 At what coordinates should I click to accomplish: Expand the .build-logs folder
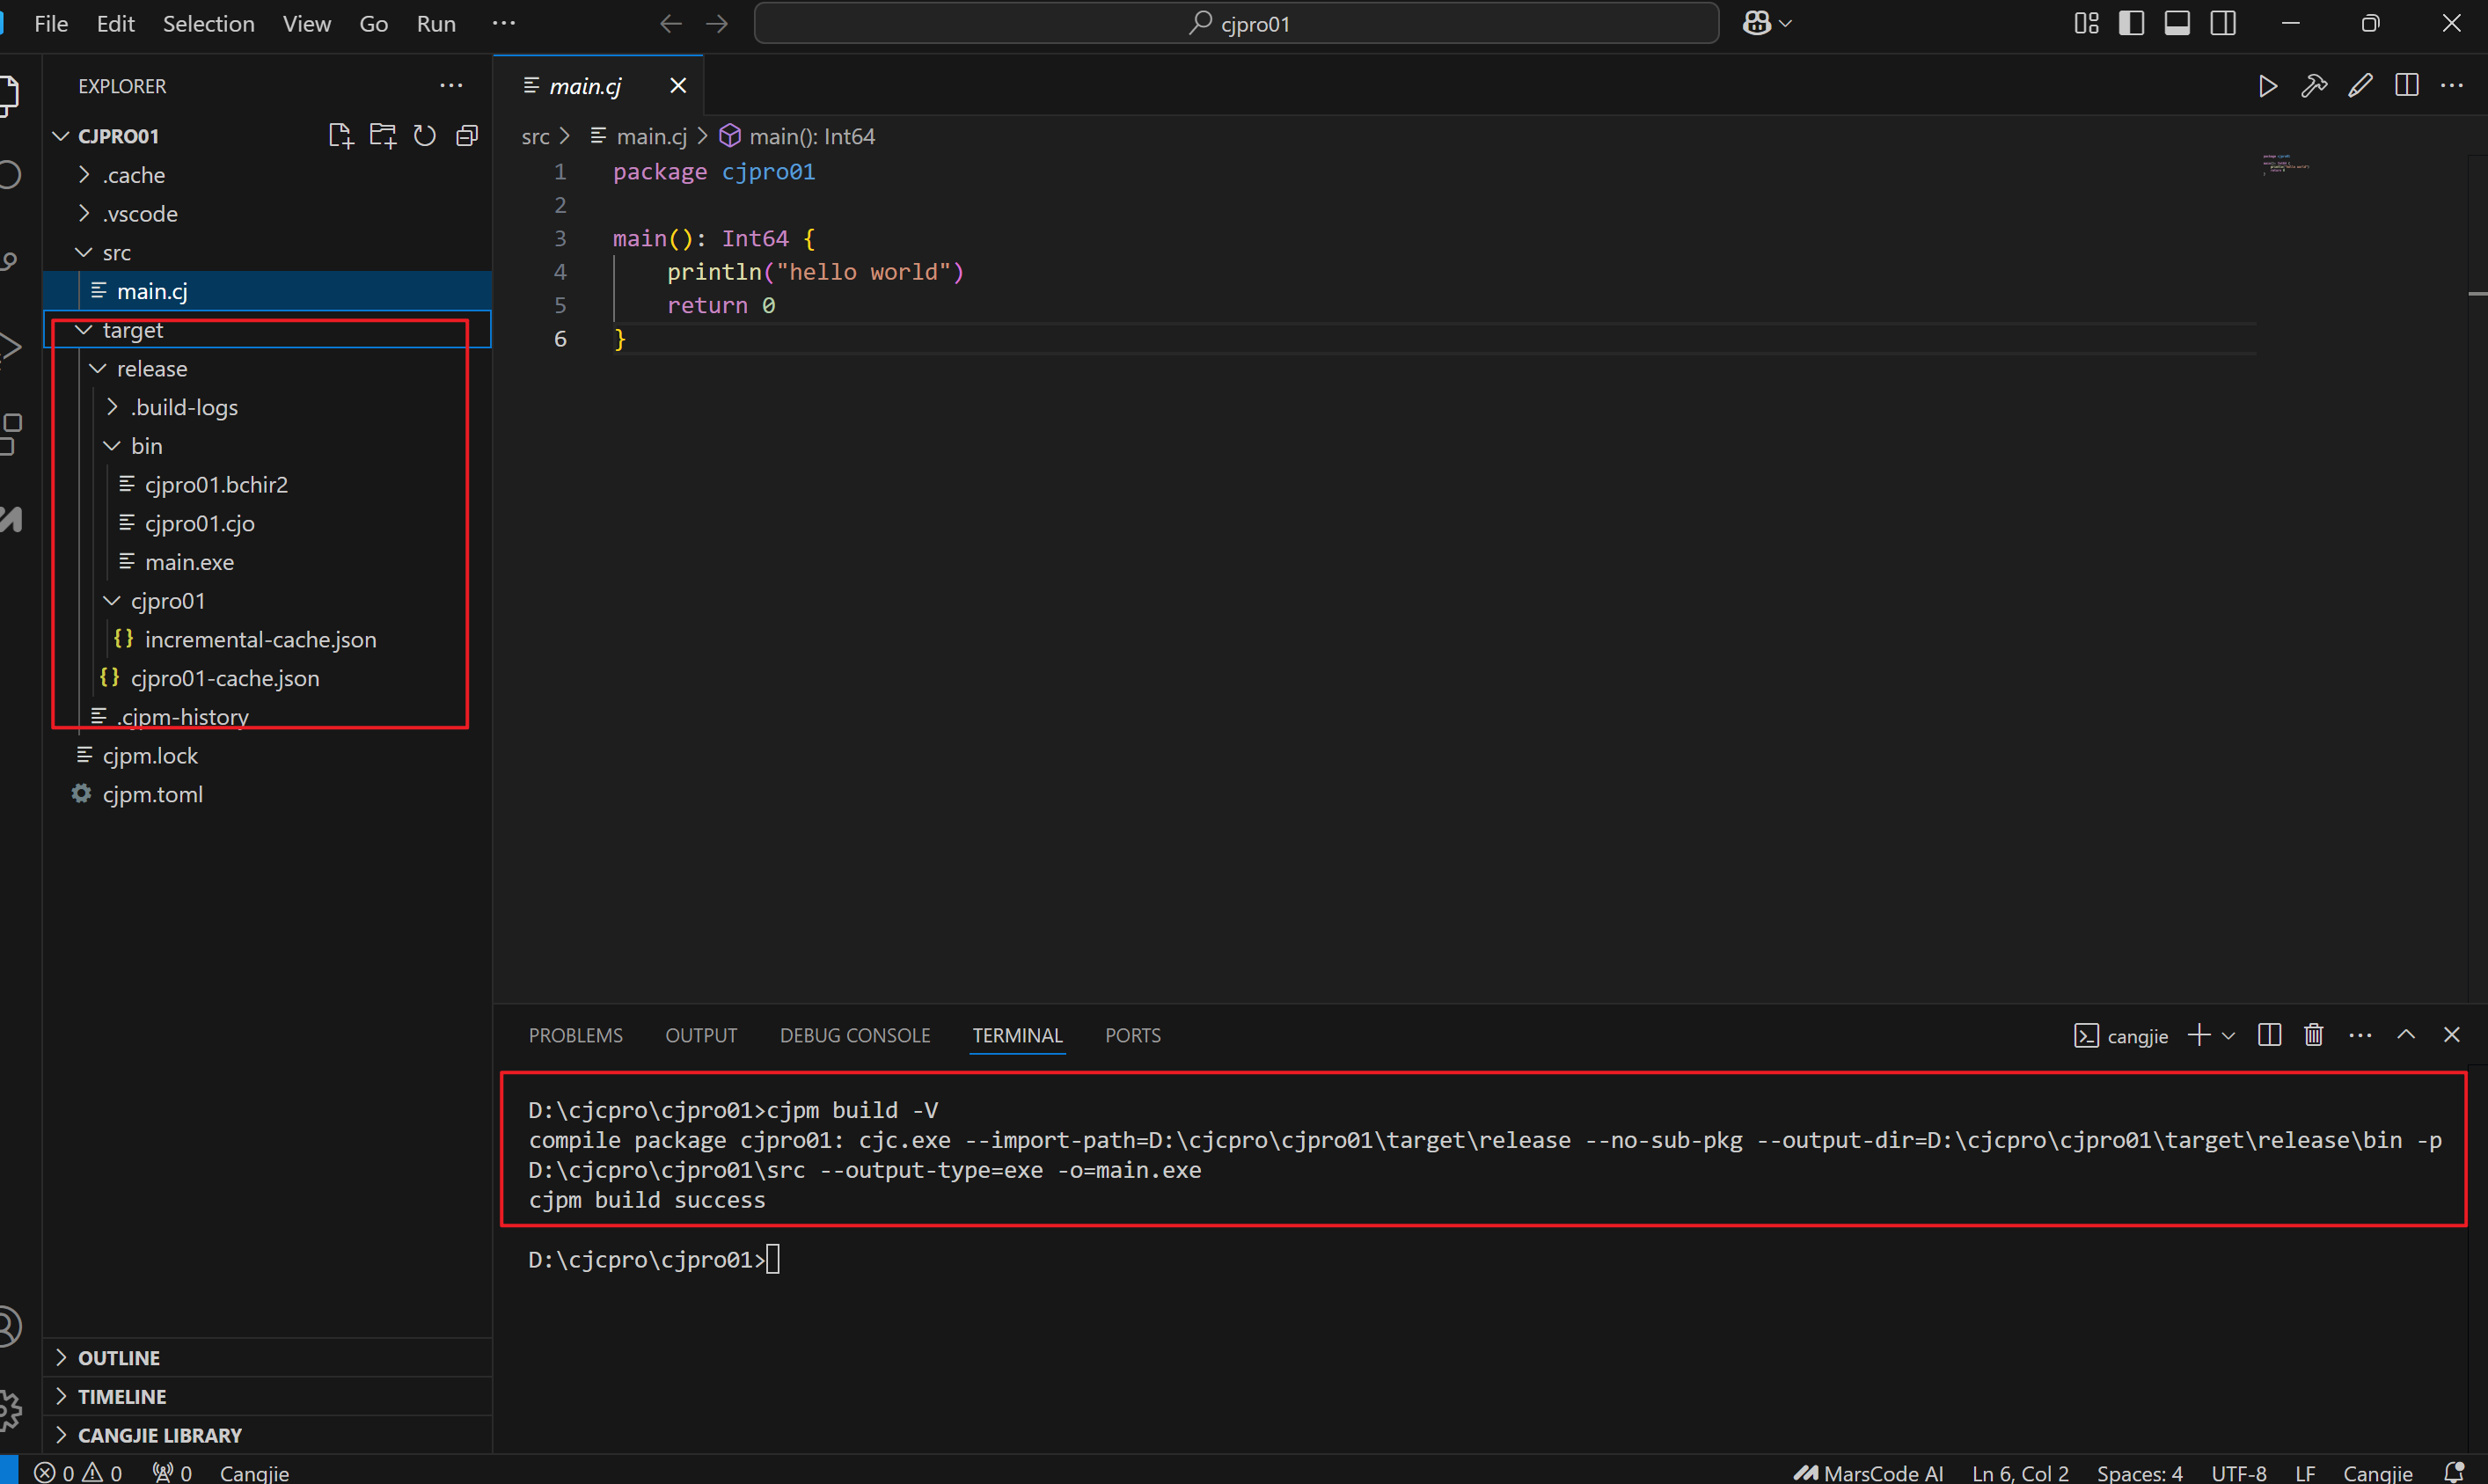coord(268,408)
